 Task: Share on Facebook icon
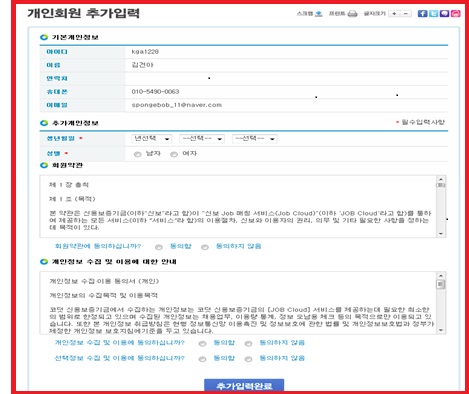422,13
